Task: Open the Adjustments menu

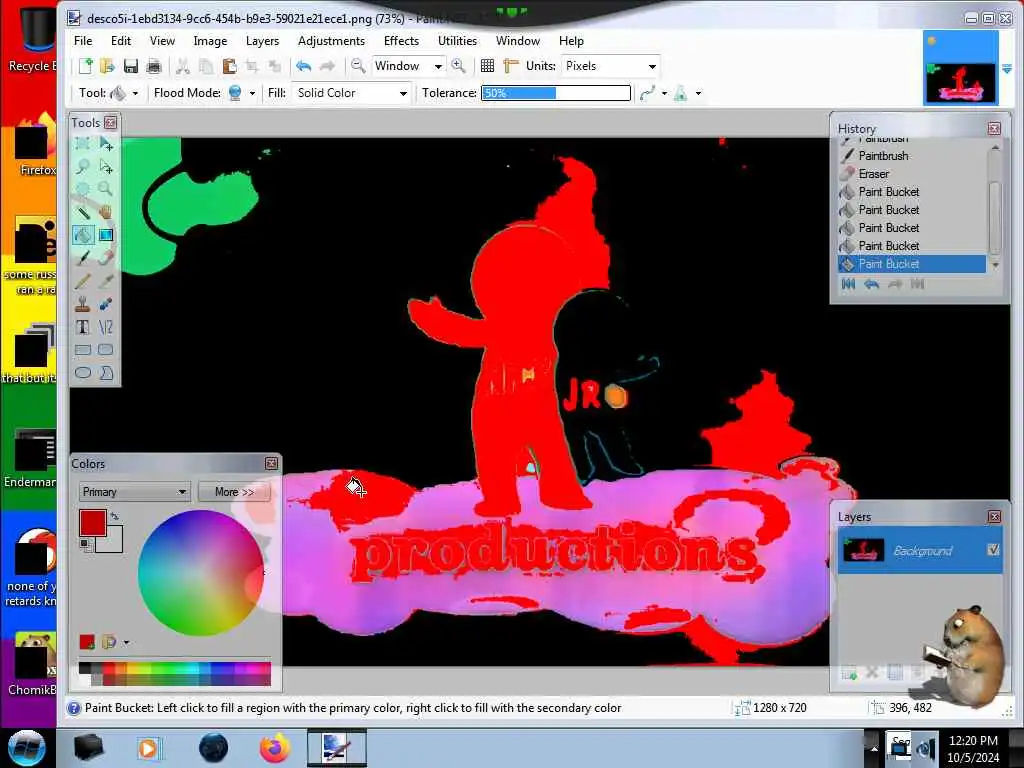Action: point(332,40)
